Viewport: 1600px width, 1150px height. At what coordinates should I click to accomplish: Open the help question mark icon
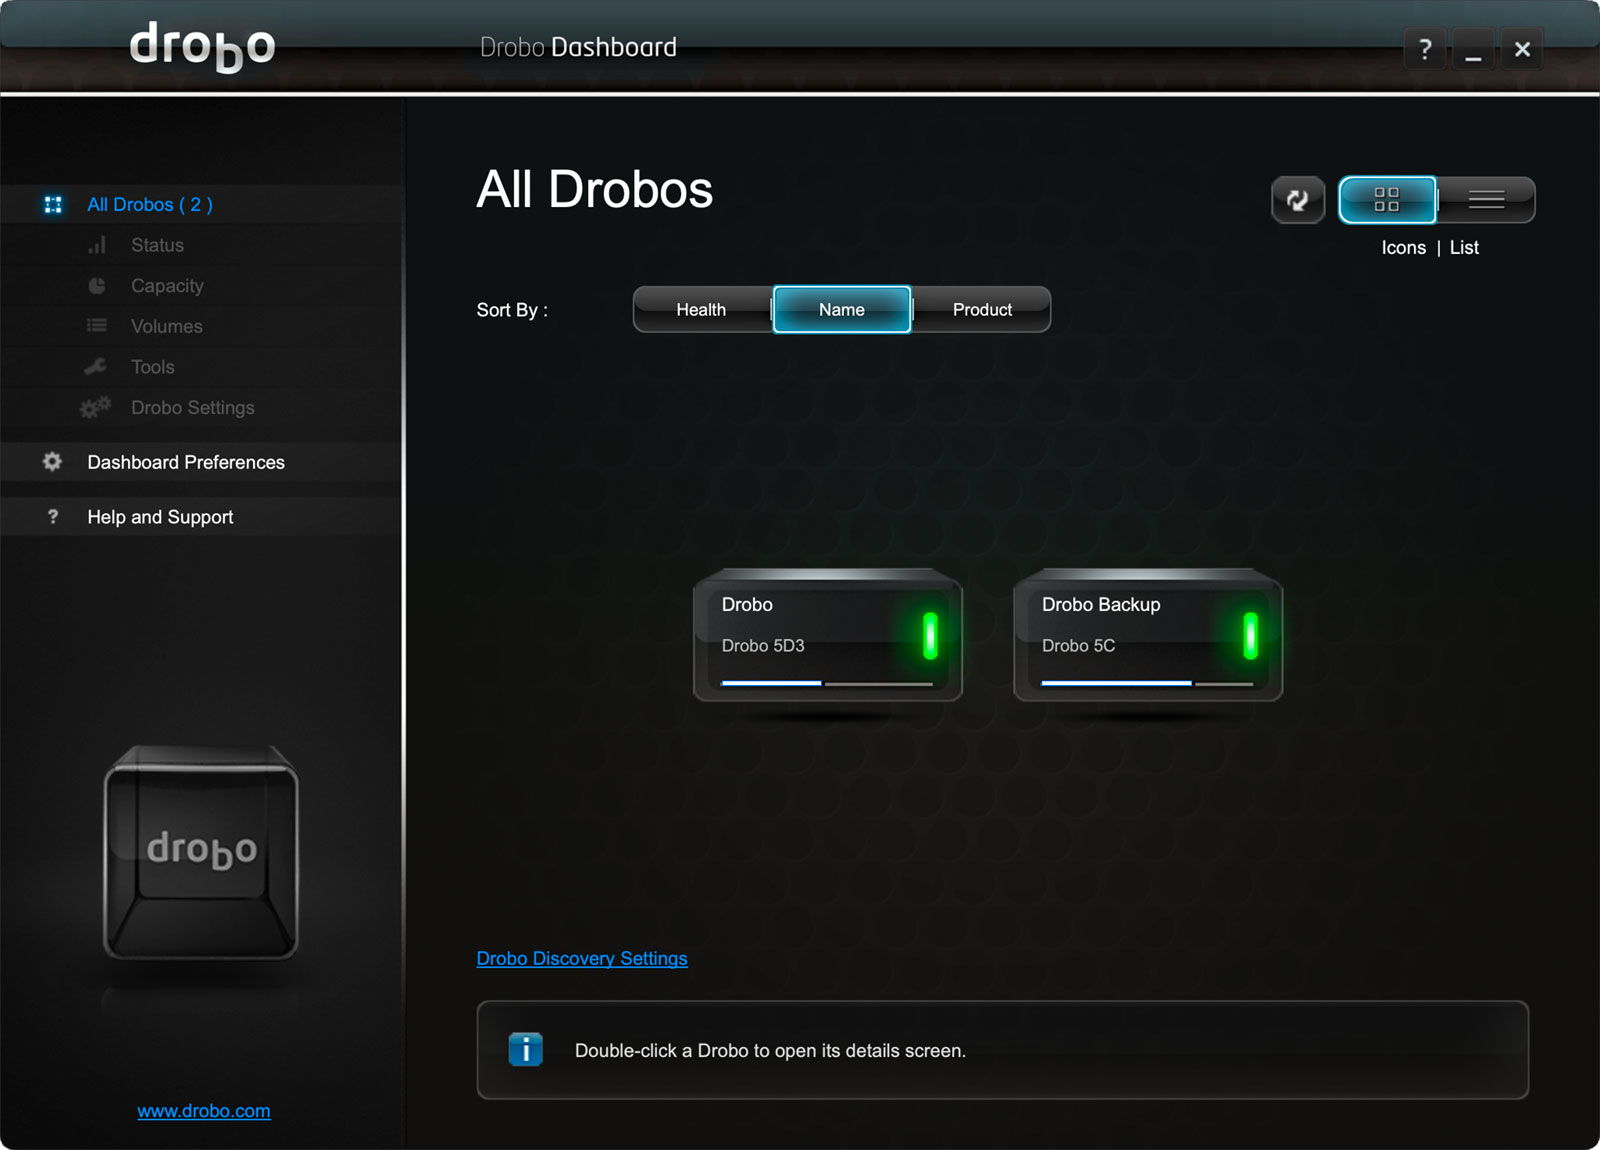pyautogui.click(x=1425, y=49)
